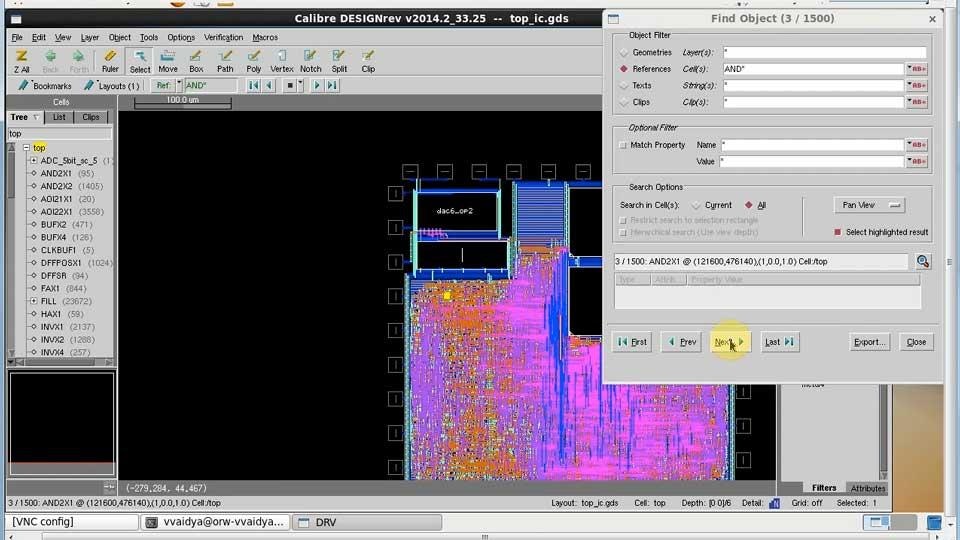Select the Geometries radio button
The image size is (960, 540).
click(624, 53)
